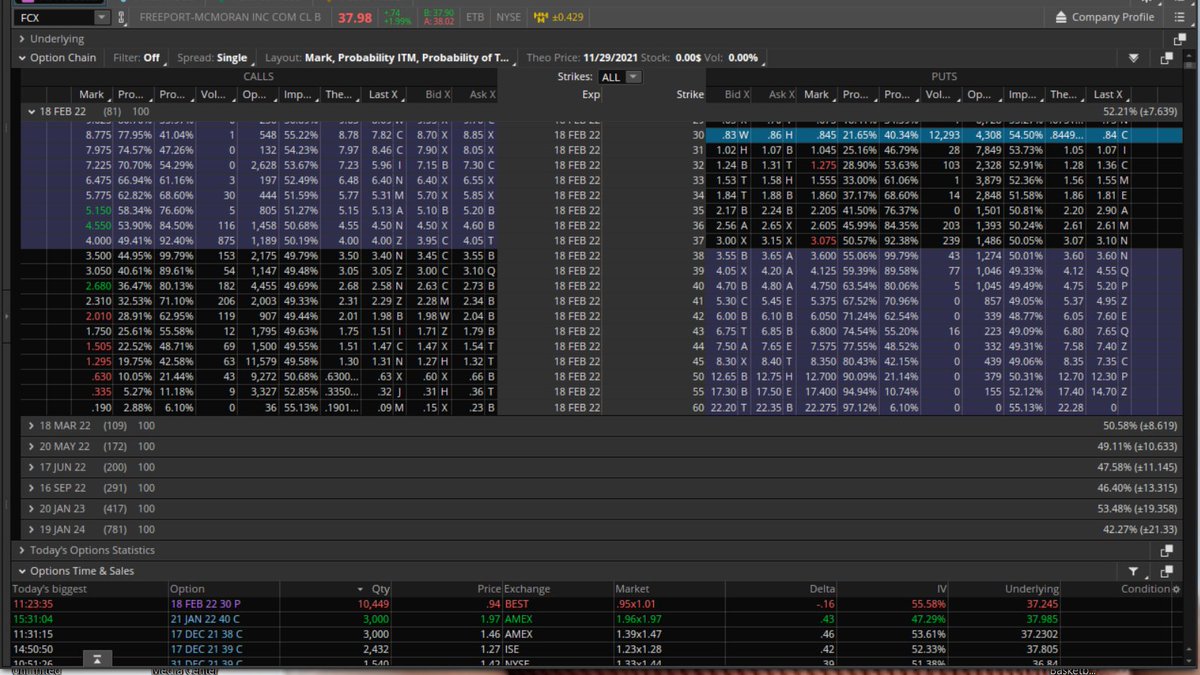1200x675 pixels.
Task: Click the collapse arrow icon at bottom left
Action: click(x=95, y=659)
